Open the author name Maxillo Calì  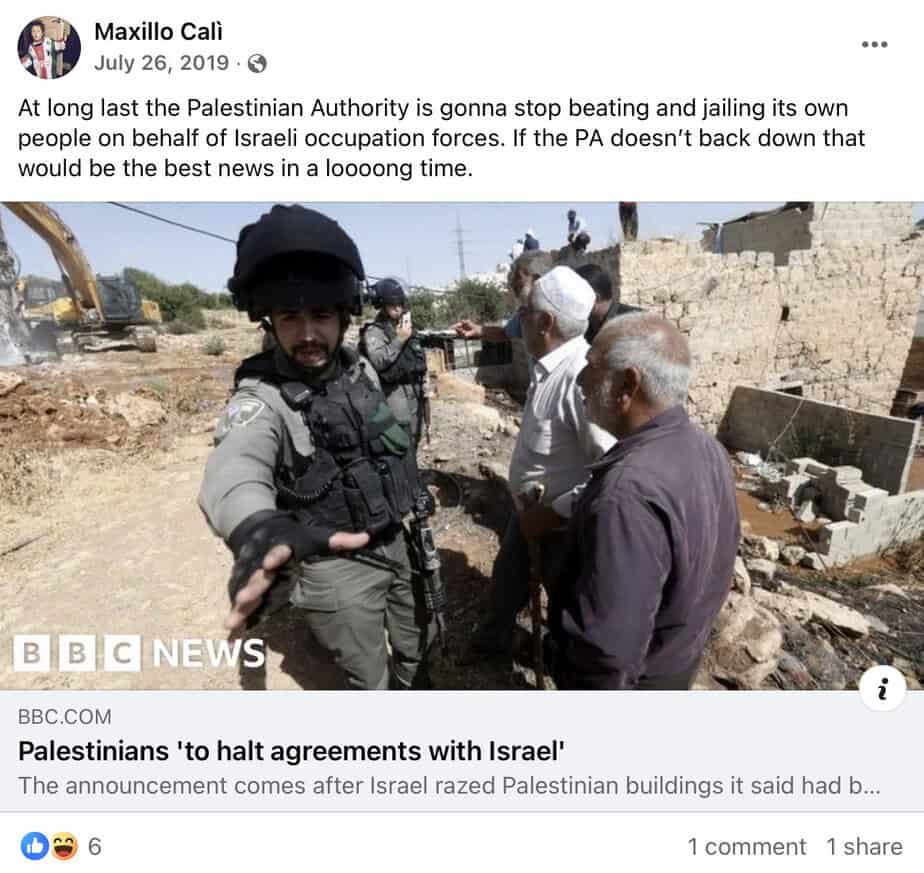[x=159, y=32]
